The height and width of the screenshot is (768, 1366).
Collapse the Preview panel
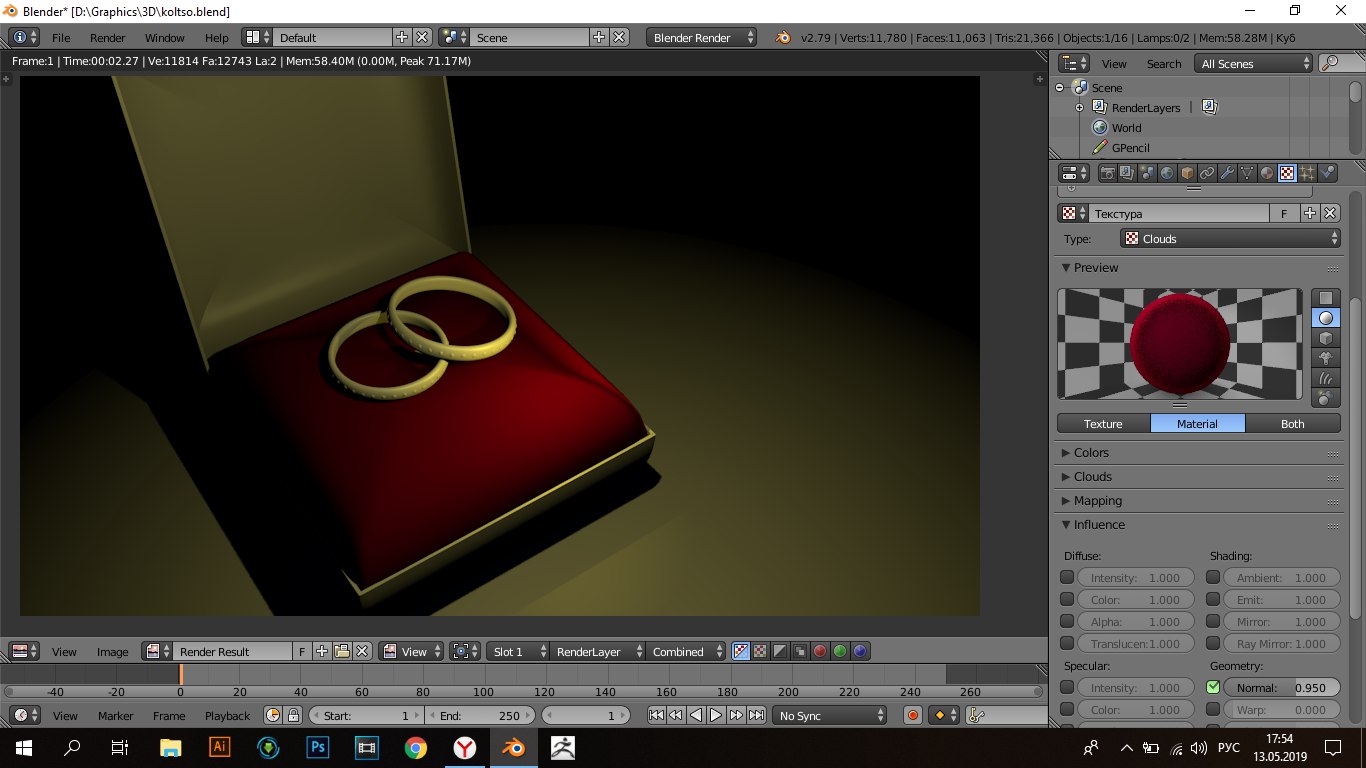pos(1096,268)
